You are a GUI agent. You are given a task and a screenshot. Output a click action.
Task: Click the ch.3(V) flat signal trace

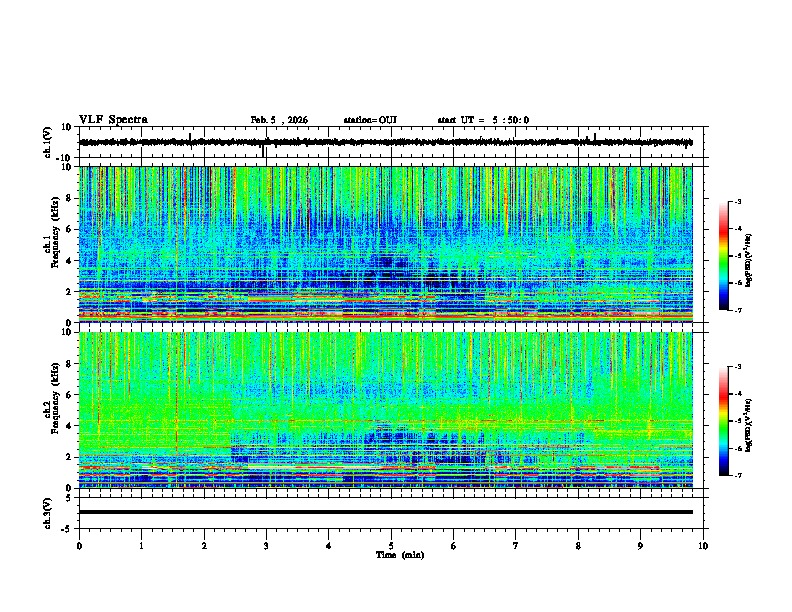tap(386, 512)
